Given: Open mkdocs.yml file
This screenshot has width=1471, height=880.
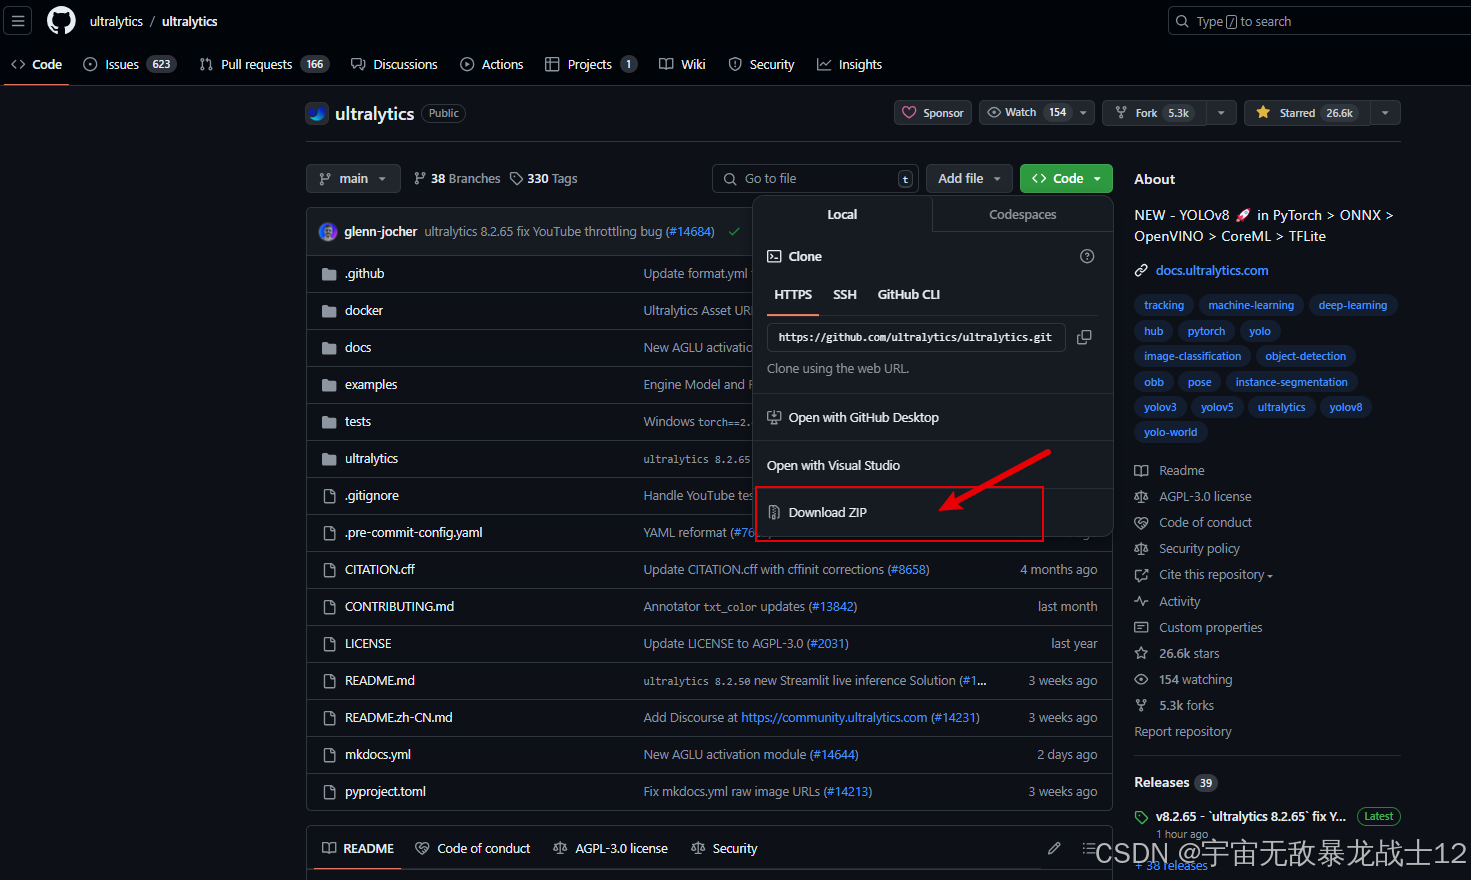Looking at the screenshot, I should point(378,755).
